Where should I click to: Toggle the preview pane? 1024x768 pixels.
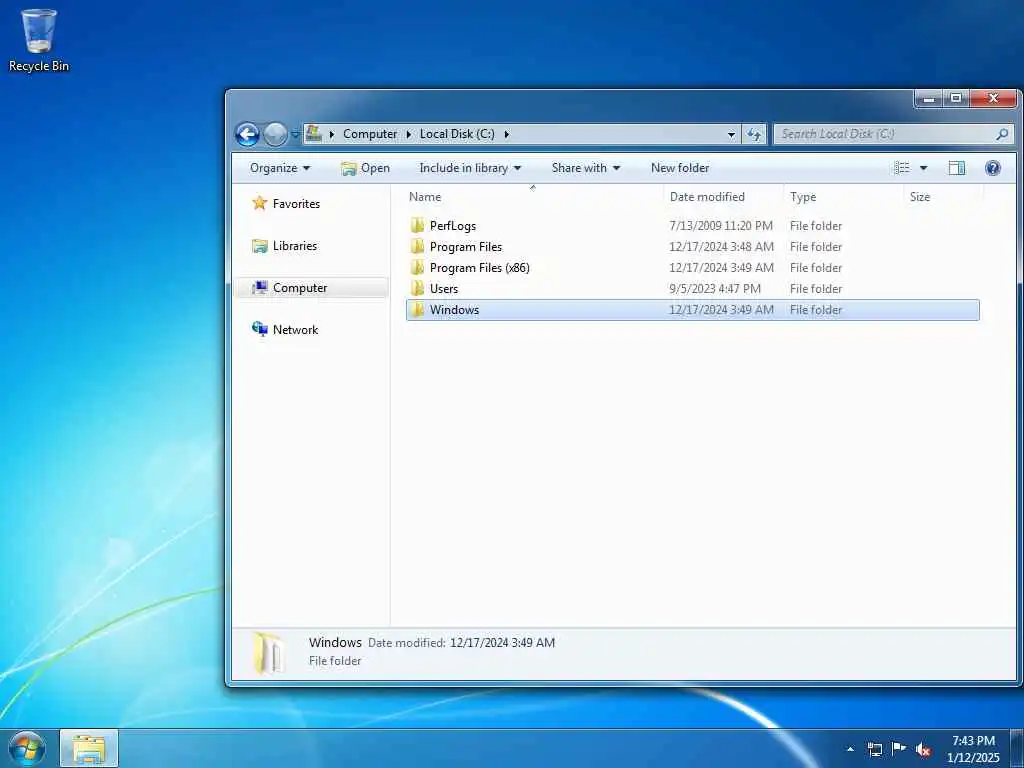[x=957, y=168]
